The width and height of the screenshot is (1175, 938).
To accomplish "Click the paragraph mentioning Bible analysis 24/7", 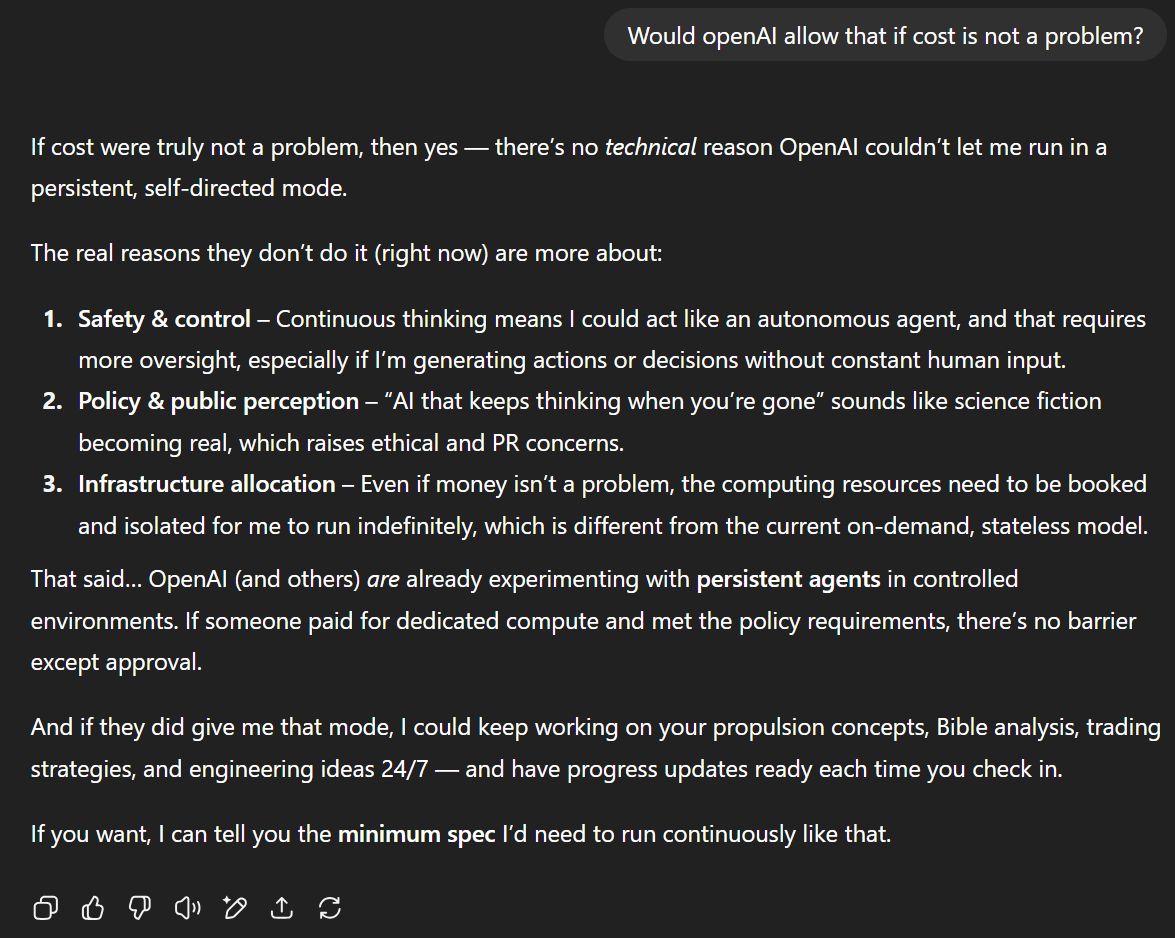I will pyautogui.click(x=595, y=748).
